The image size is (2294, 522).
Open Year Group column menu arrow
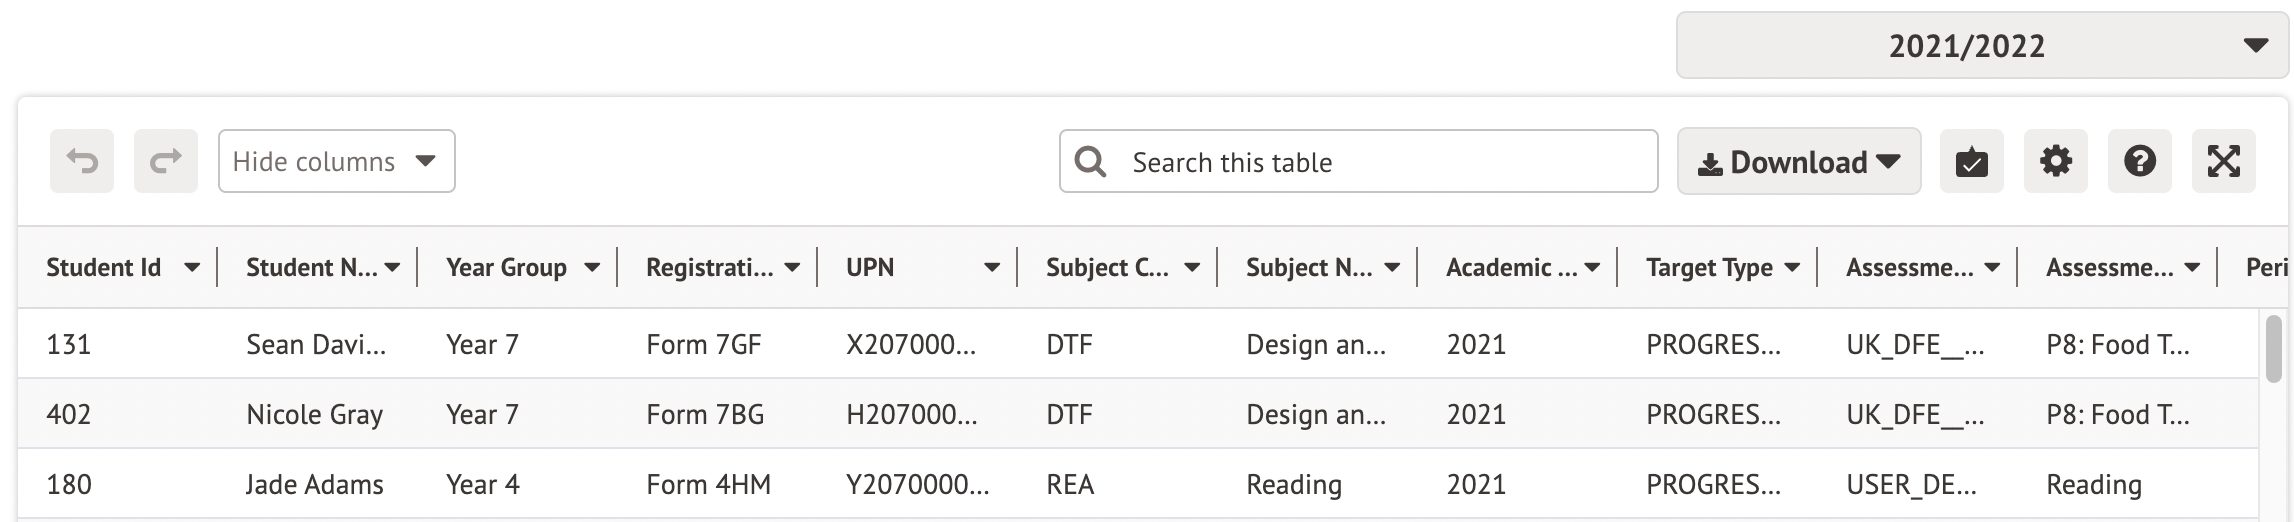(592, 268)
